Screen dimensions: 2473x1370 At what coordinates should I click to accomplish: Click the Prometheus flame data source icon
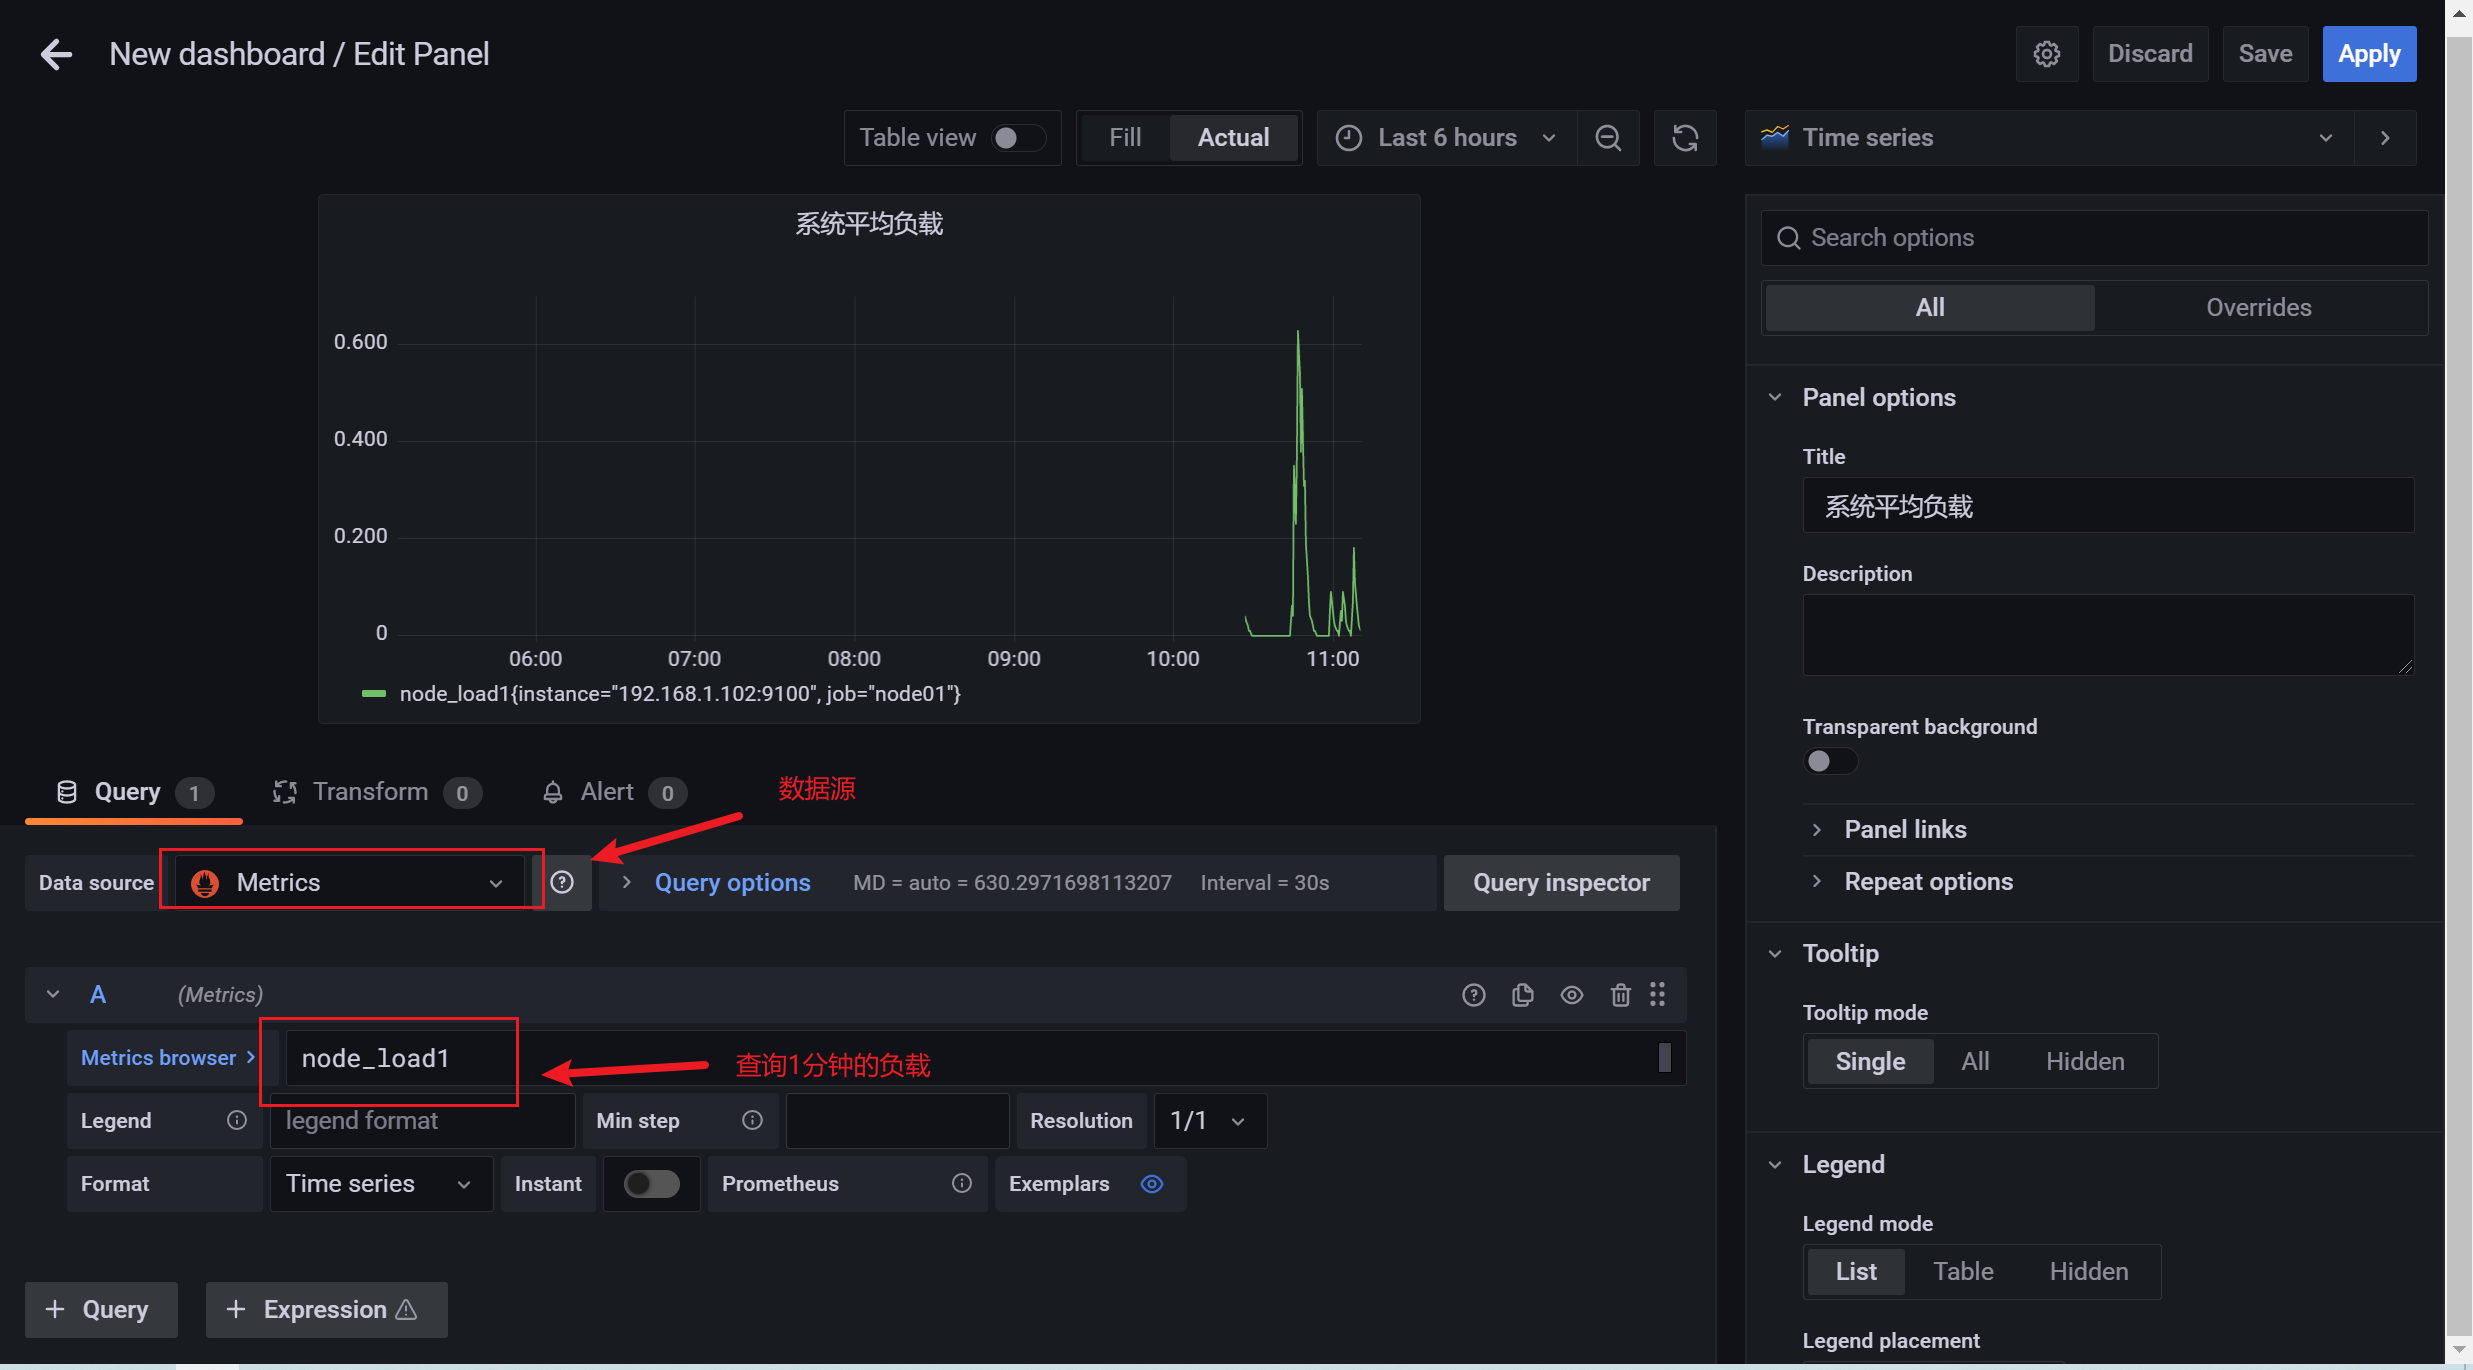(x=205, y=883)
